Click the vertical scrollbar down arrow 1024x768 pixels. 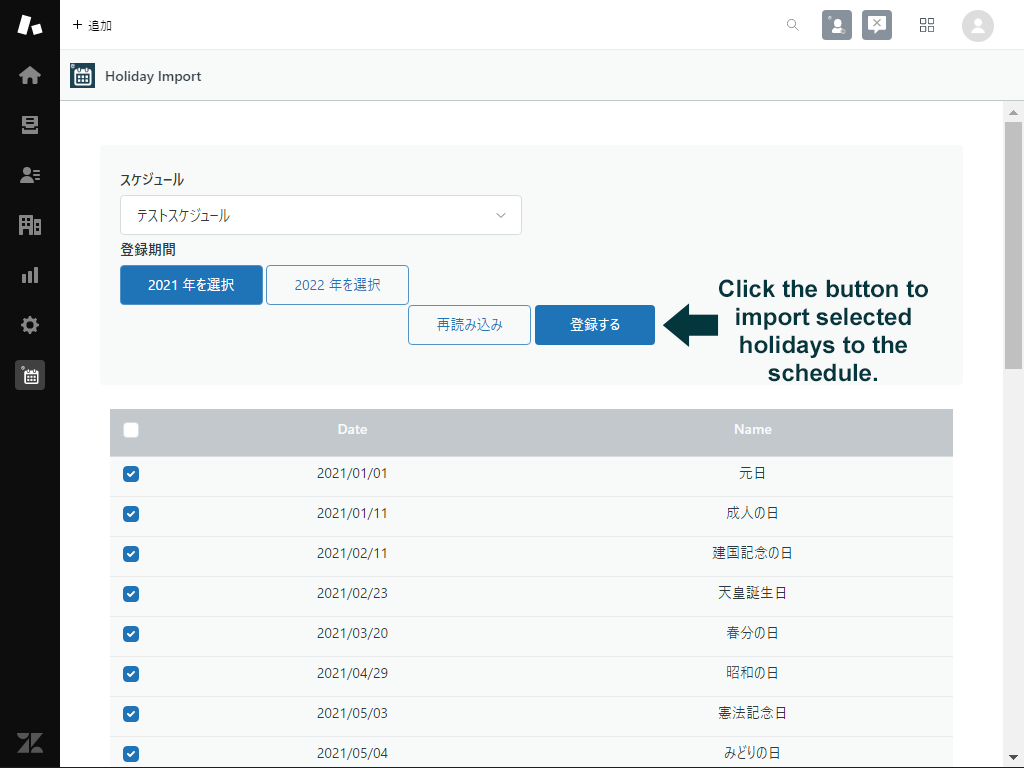pos(1013,757)
